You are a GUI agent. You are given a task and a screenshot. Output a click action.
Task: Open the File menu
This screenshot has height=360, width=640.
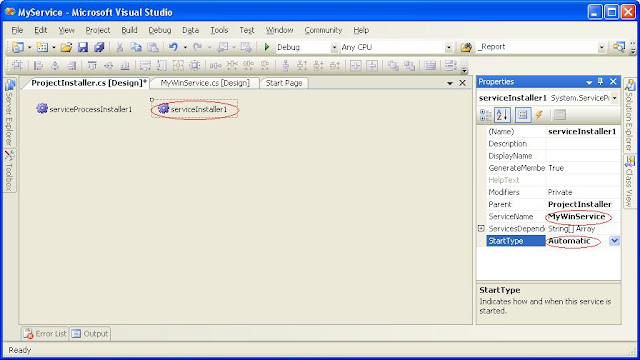[x=17, y=30]
